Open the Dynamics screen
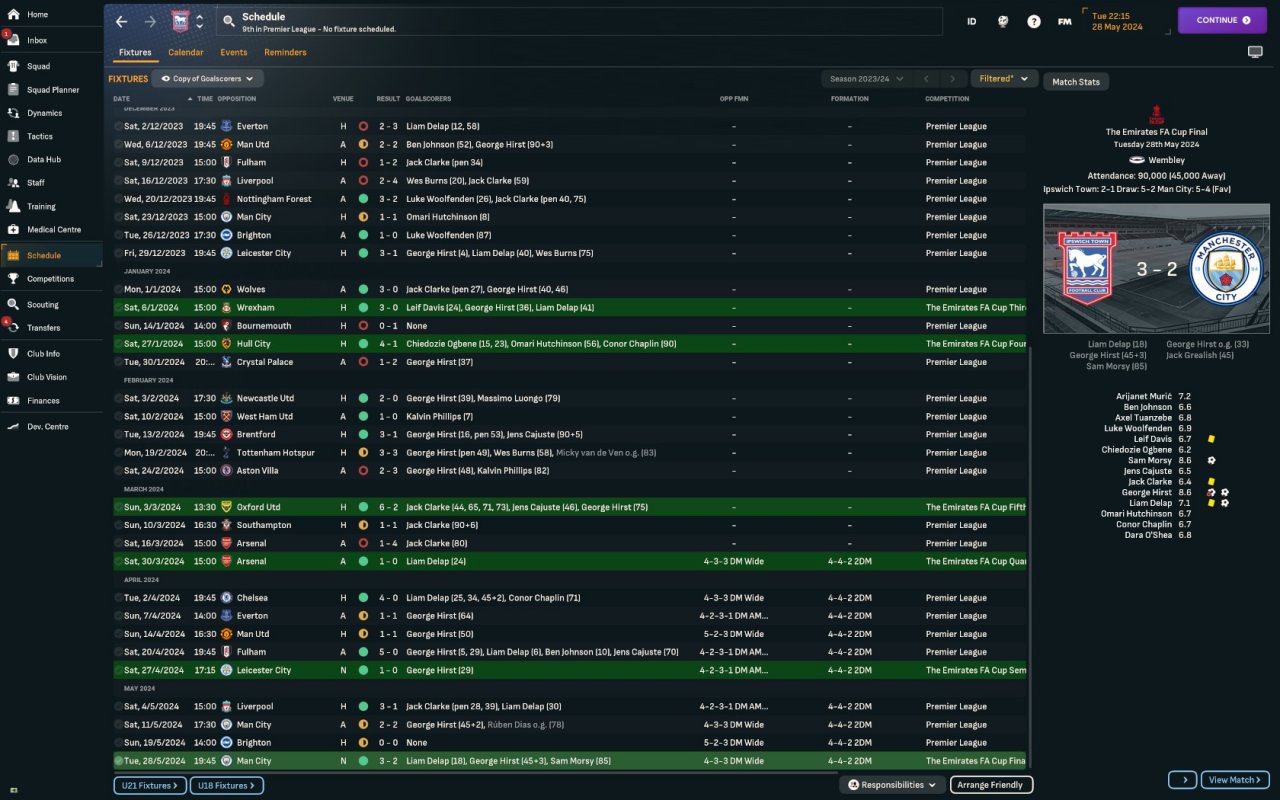 coord(44,113)
